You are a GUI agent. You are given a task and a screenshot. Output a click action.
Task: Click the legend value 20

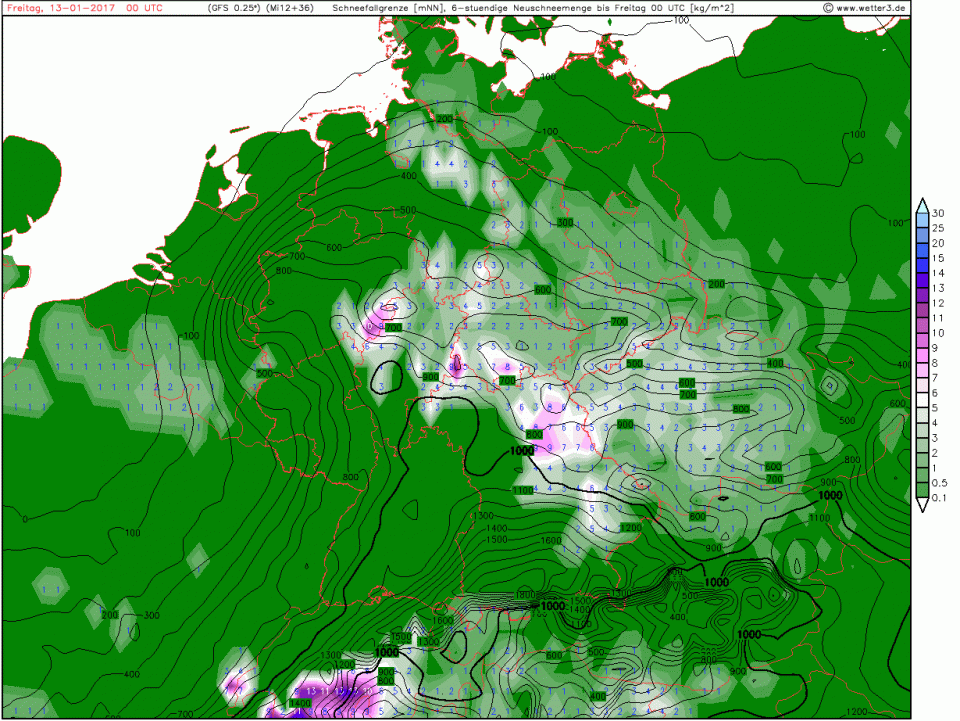pos(939,243)
